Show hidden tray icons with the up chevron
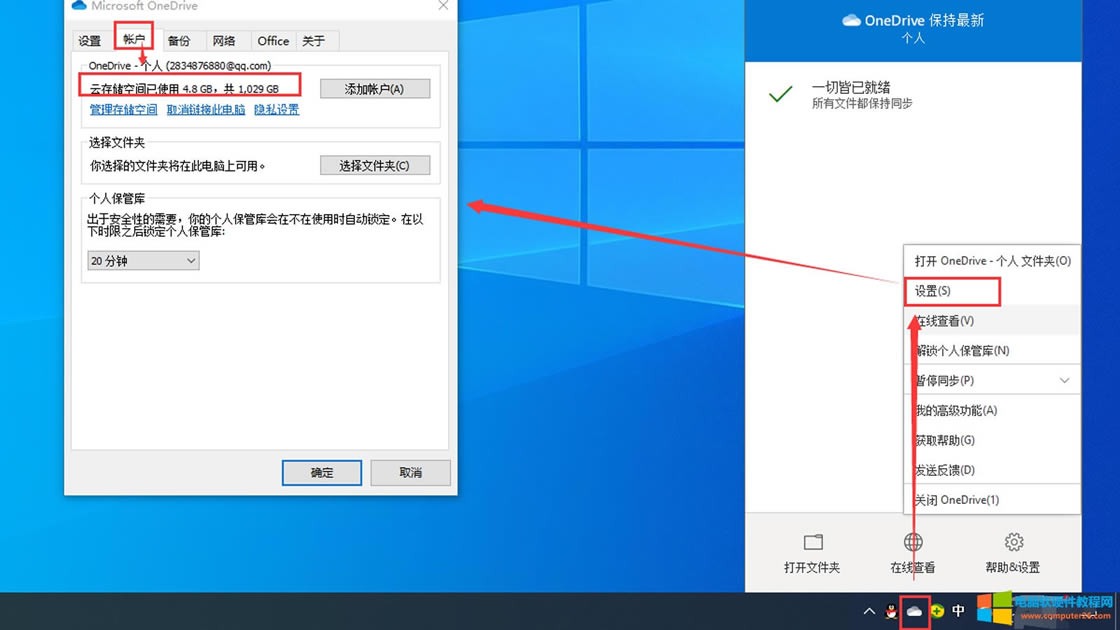 pos(869,611)
